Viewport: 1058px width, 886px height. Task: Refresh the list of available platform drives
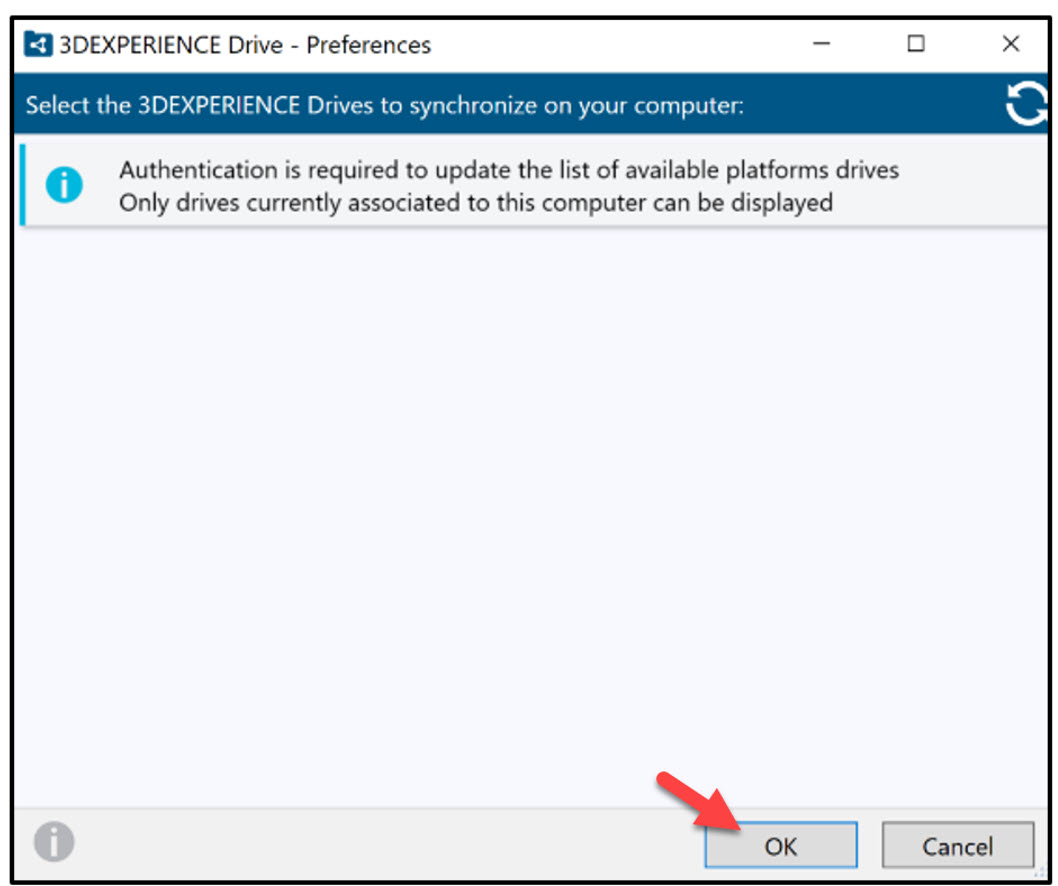1026,103
